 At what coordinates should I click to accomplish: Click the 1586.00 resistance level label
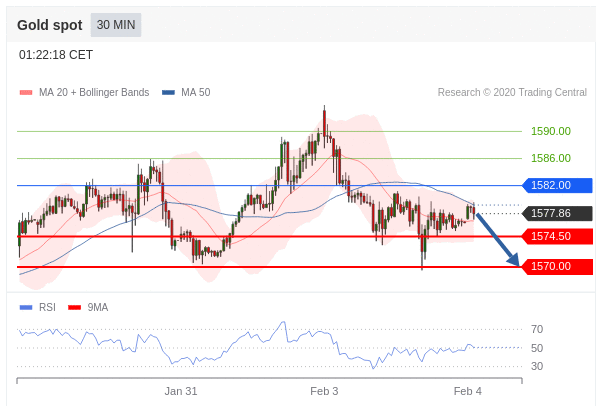pos(551,158)
